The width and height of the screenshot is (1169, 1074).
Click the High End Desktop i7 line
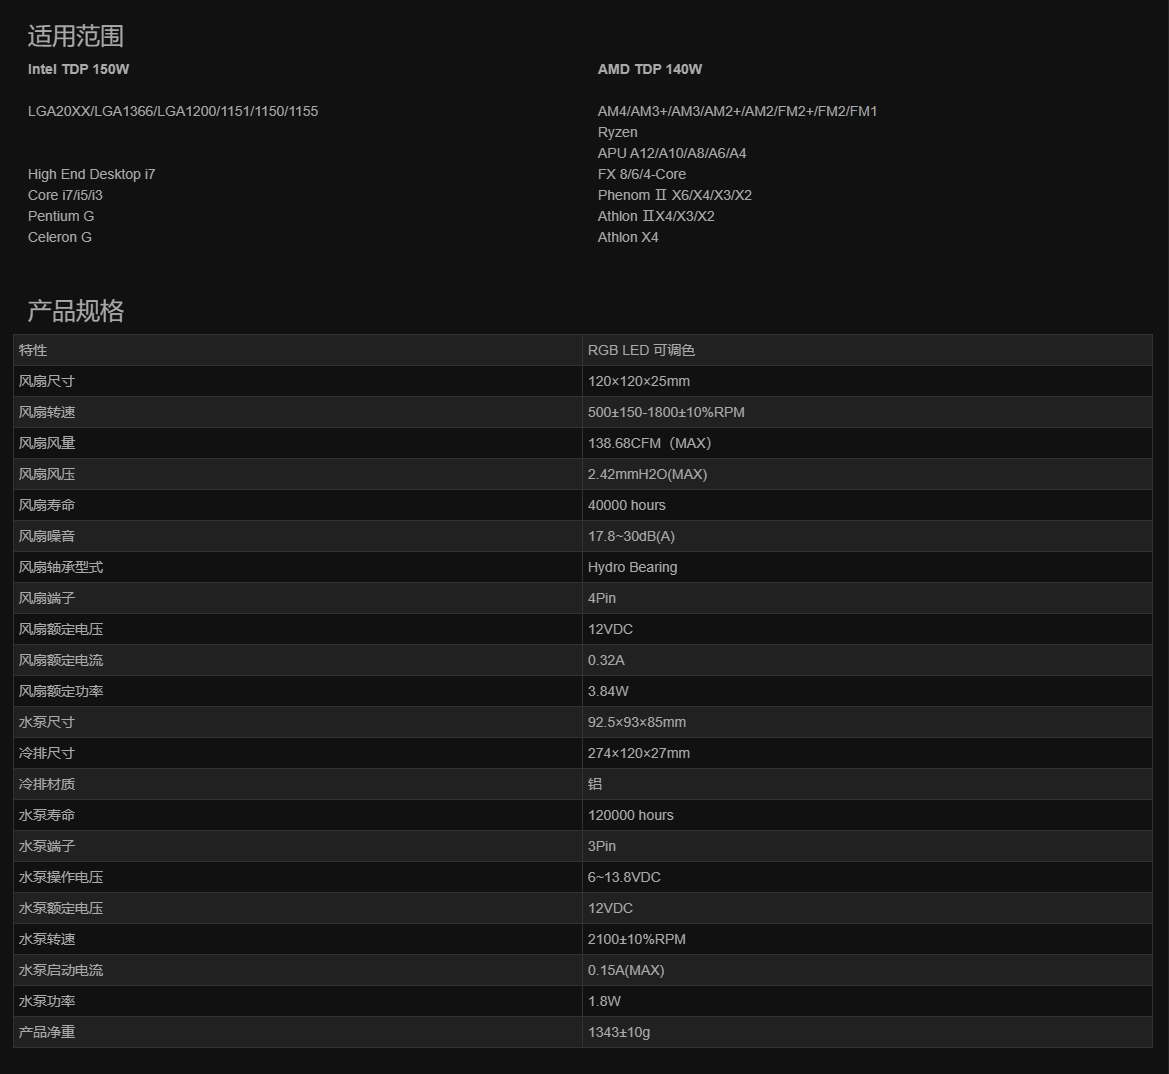[92, 174]
